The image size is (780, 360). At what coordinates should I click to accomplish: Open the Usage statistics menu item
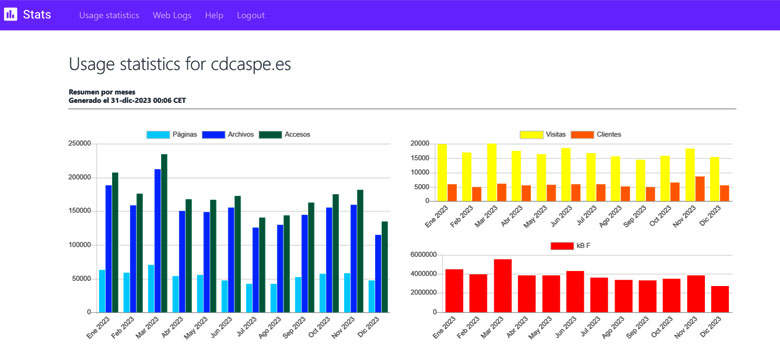point(109,15)
